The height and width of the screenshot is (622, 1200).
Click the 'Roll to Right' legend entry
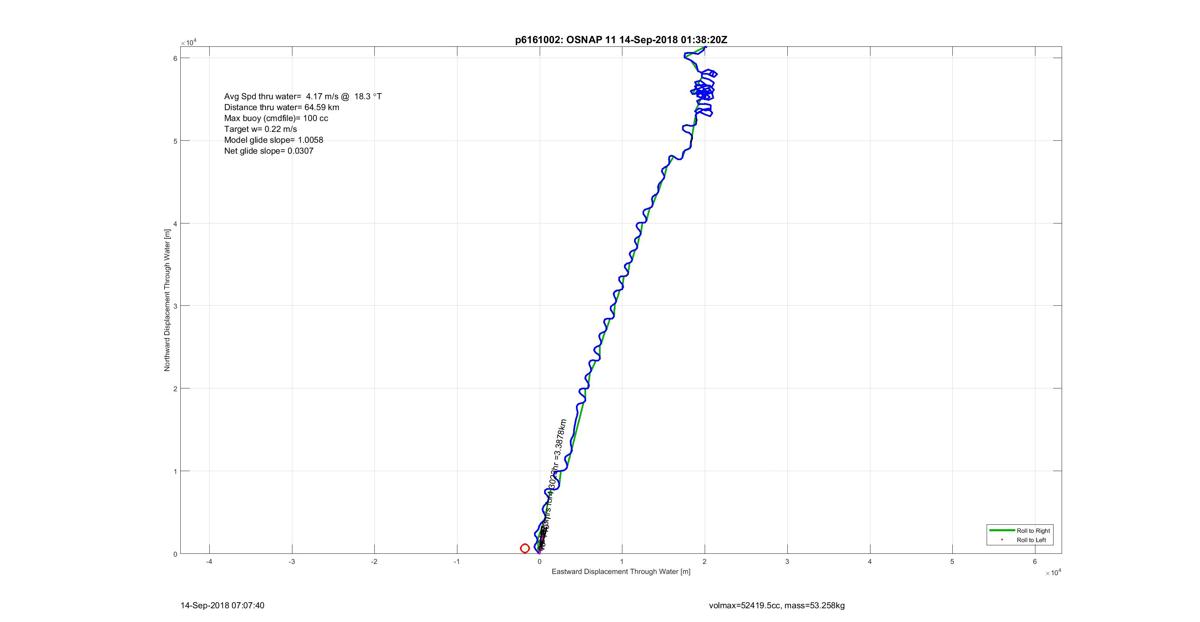[1020, 530]
